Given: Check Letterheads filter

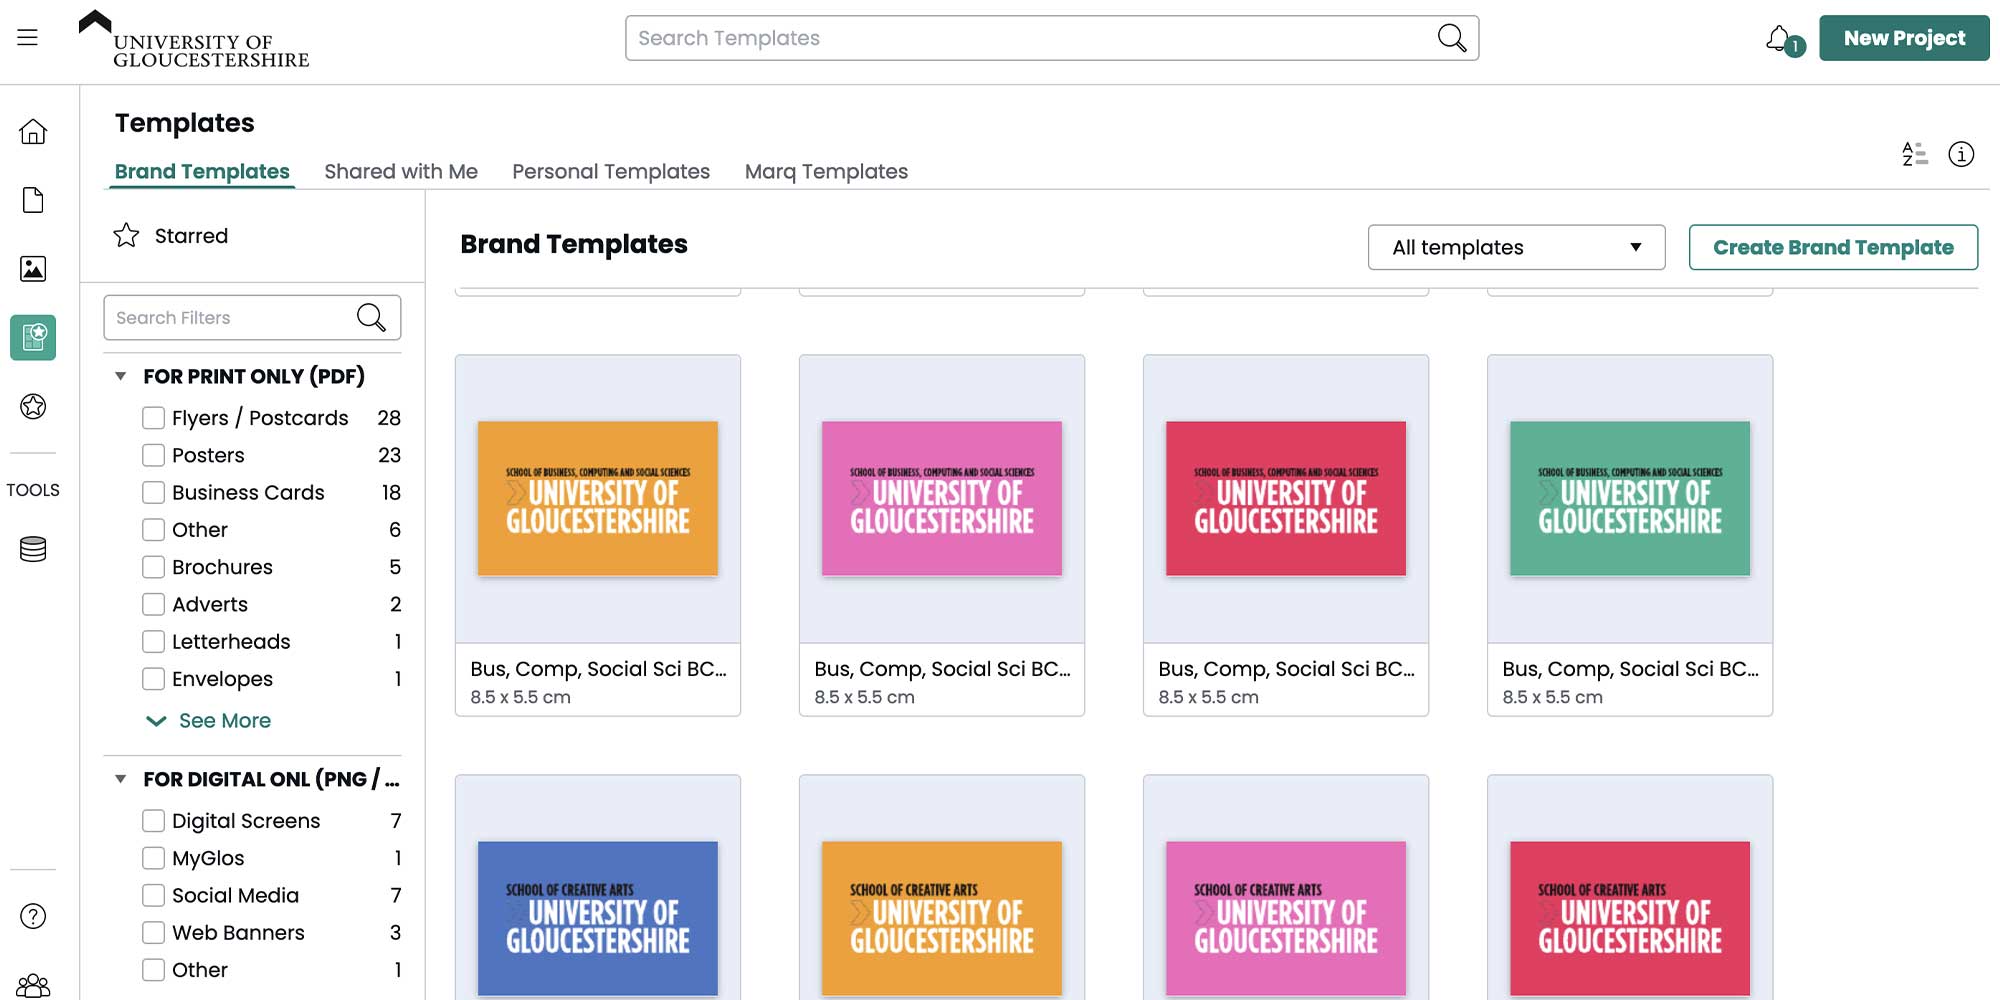Looking at the screenshot, I should [x=153, y=642].
